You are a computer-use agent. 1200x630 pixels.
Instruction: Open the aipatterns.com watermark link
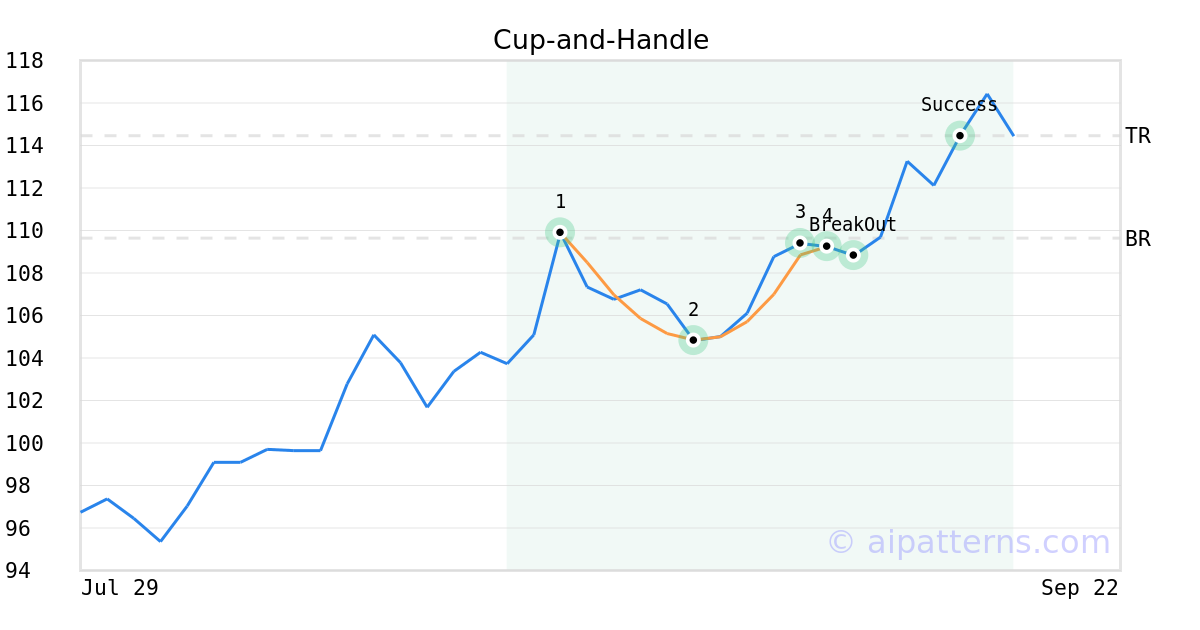pos(968,542)
